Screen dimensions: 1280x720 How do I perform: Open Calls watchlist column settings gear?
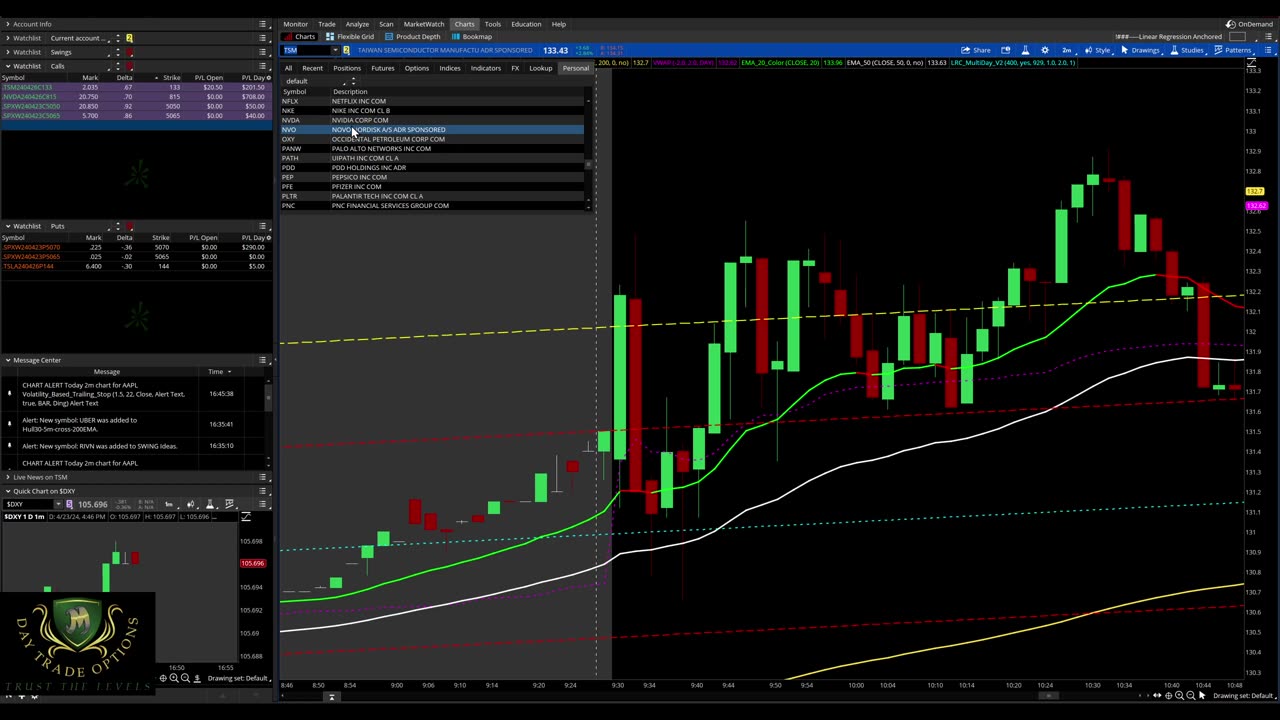click(x=267, y=78)
